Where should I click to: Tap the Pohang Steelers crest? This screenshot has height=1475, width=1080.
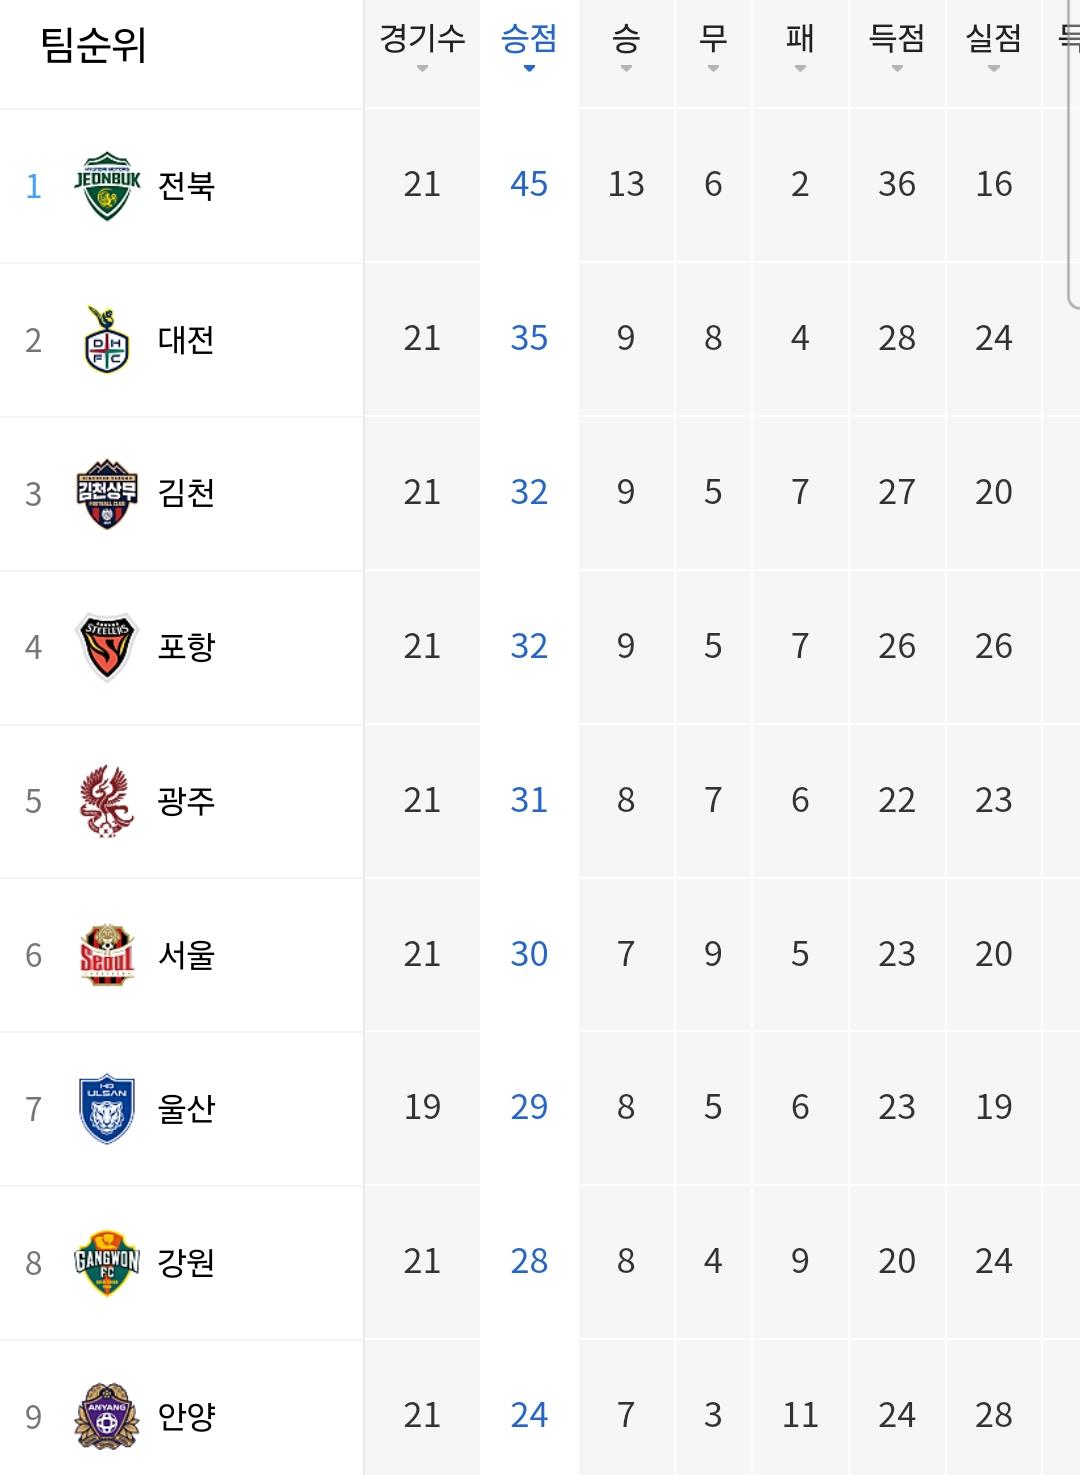107,647
